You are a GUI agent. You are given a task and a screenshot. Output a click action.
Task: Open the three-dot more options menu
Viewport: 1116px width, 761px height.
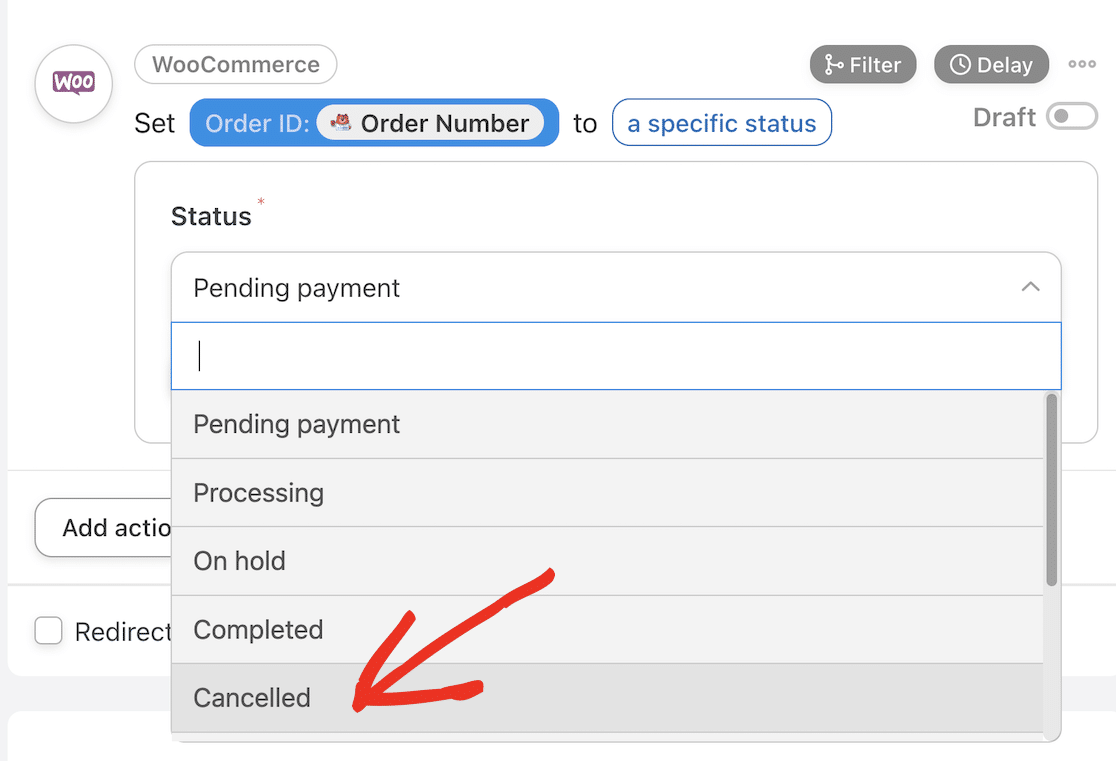coord(1082,64)
